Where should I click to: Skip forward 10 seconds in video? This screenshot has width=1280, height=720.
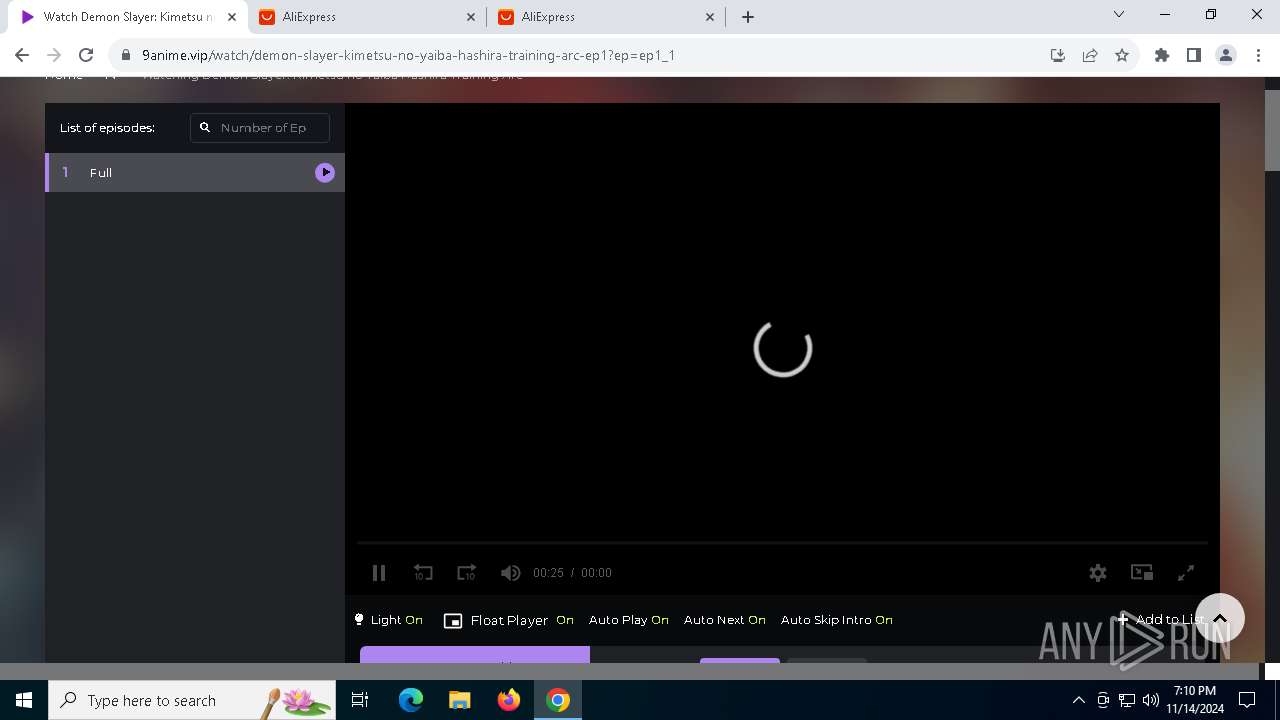pyautogui.click(x=467, y=573)
